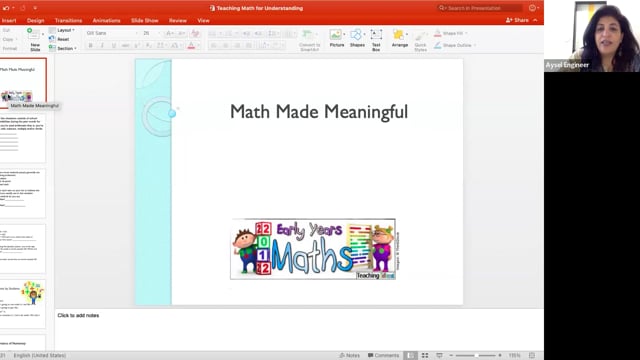
Task: Toggle Superscript formatting
Action: coord(138,45)
